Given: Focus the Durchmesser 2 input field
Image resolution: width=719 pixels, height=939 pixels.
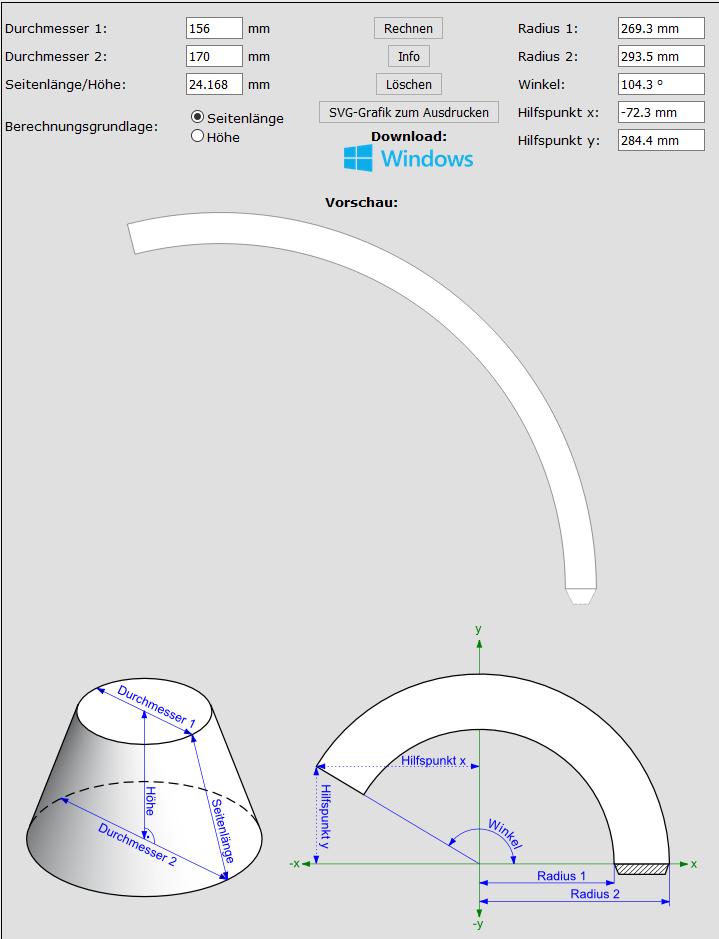Looking at the screenshot, I should pos(214,56).
